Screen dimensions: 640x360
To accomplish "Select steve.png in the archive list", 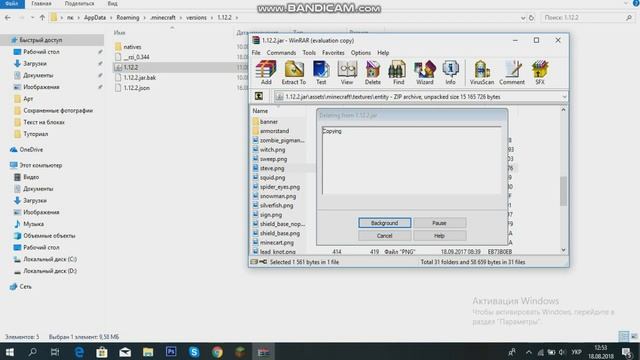I will 272,168.
